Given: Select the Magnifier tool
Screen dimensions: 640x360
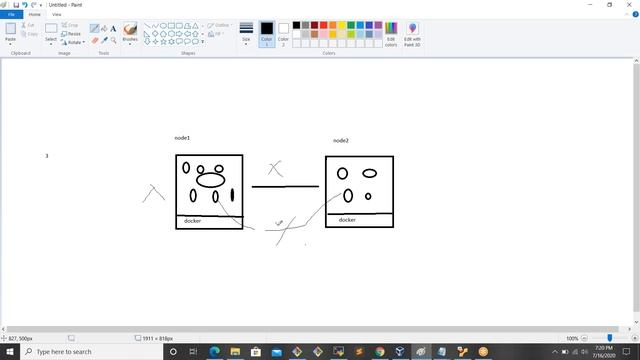Looking at the screenshot, I should (113, 40).
